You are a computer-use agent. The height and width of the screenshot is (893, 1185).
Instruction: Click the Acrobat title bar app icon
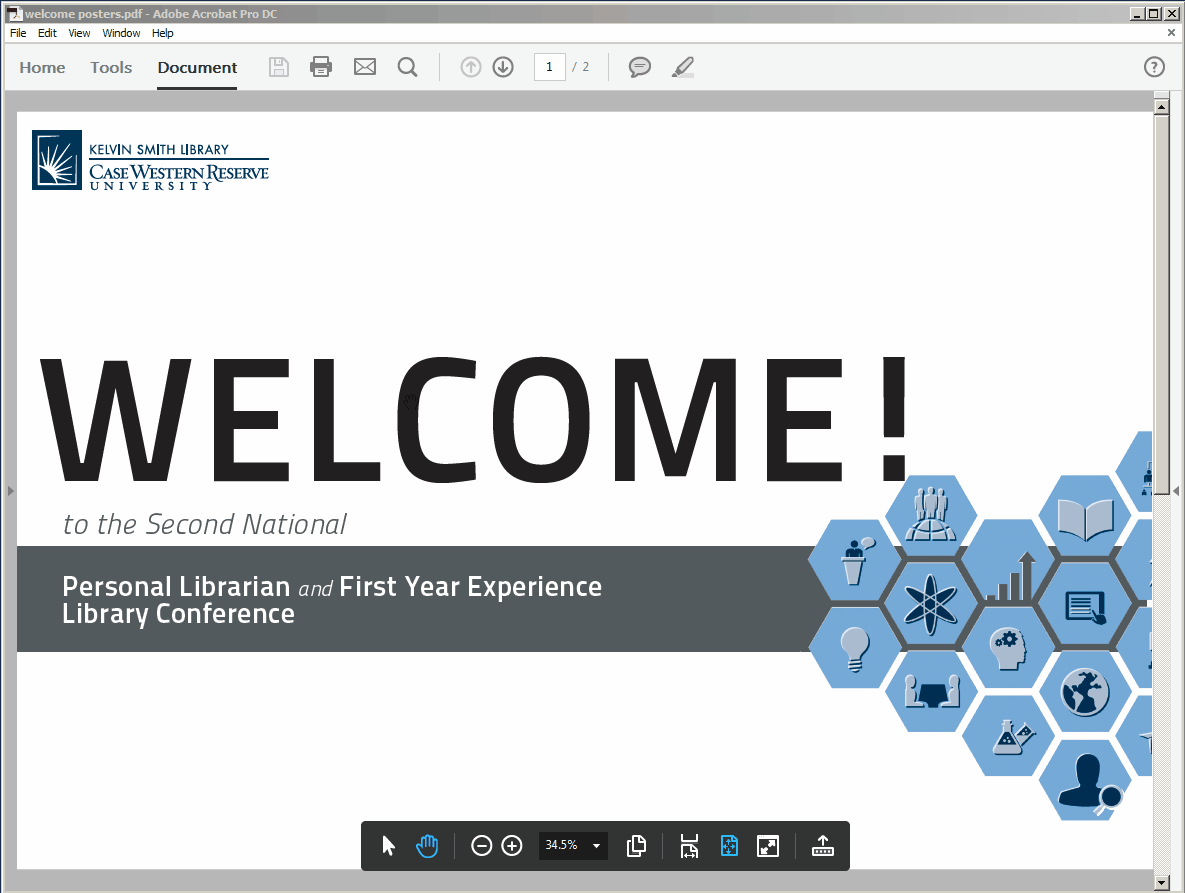[14, 14]
